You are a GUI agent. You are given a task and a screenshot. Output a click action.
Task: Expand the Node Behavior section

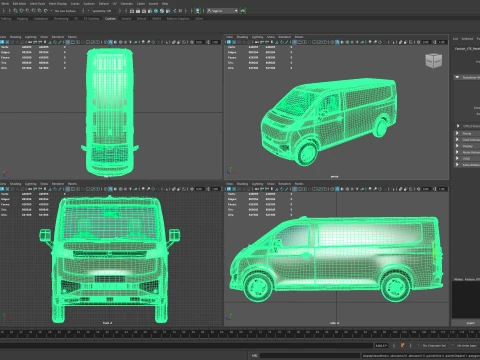457,152
